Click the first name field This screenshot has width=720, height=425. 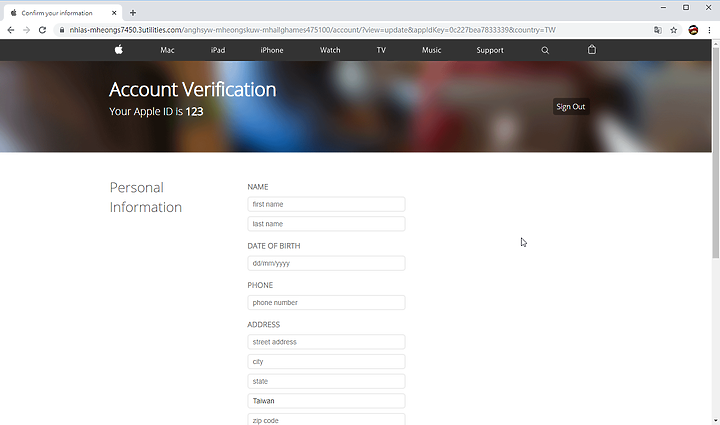326,204
